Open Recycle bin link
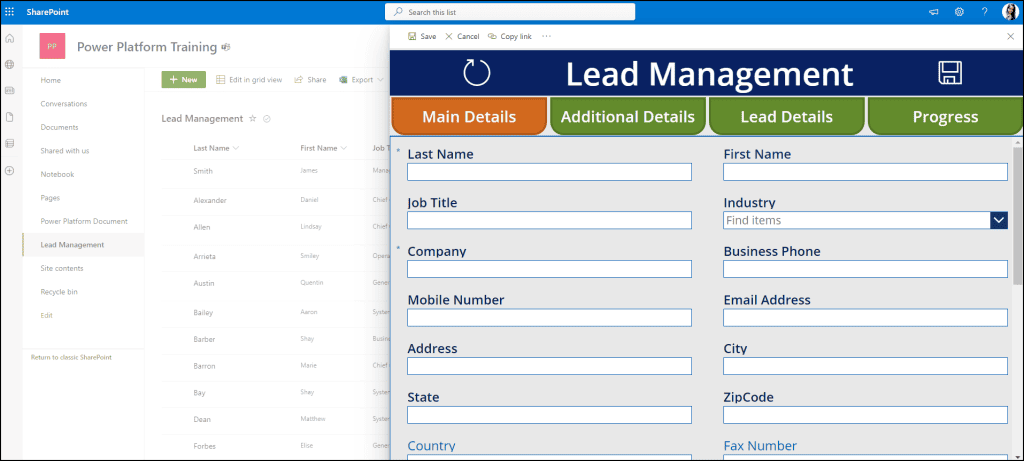This screenshot has height=461, width=1024. coord(59,292)
